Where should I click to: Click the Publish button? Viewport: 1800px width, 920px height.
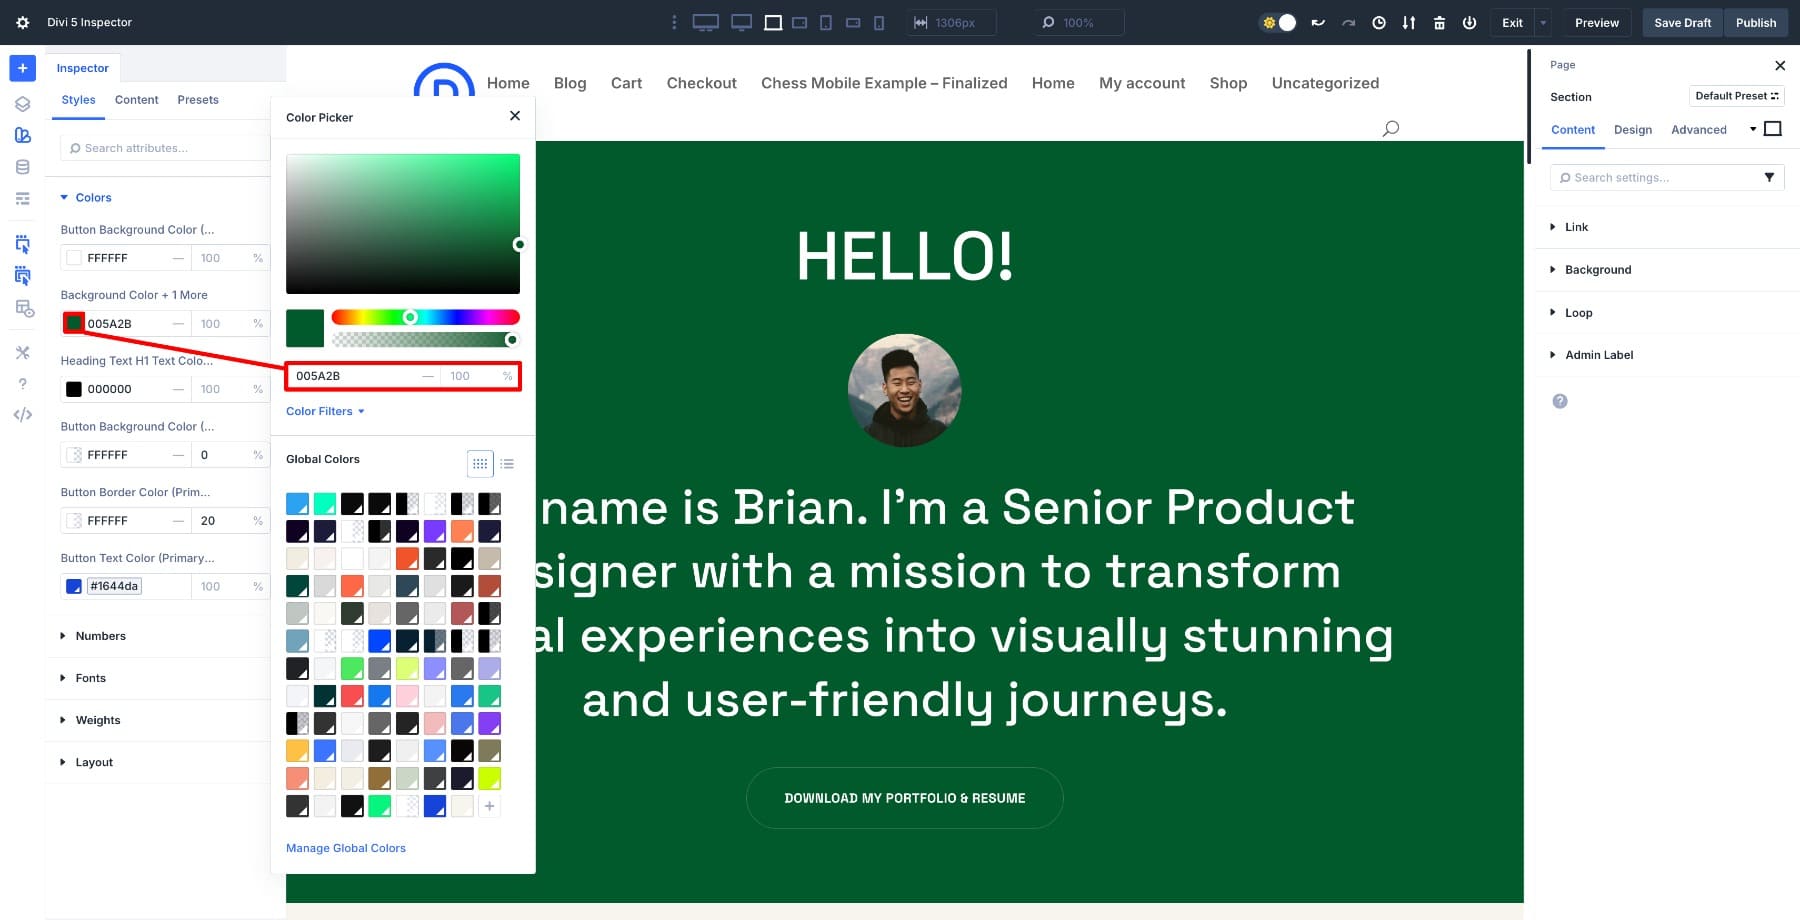[x=1755, y=22]
